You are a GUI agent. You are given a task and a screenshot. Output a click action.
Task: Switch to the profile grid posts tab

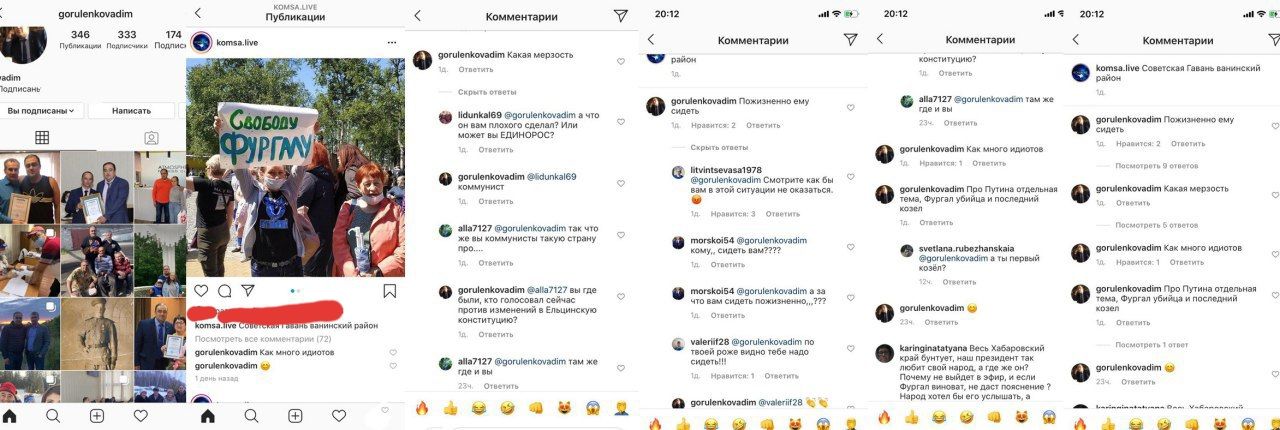pyautogui.click(x=42, y=138)
